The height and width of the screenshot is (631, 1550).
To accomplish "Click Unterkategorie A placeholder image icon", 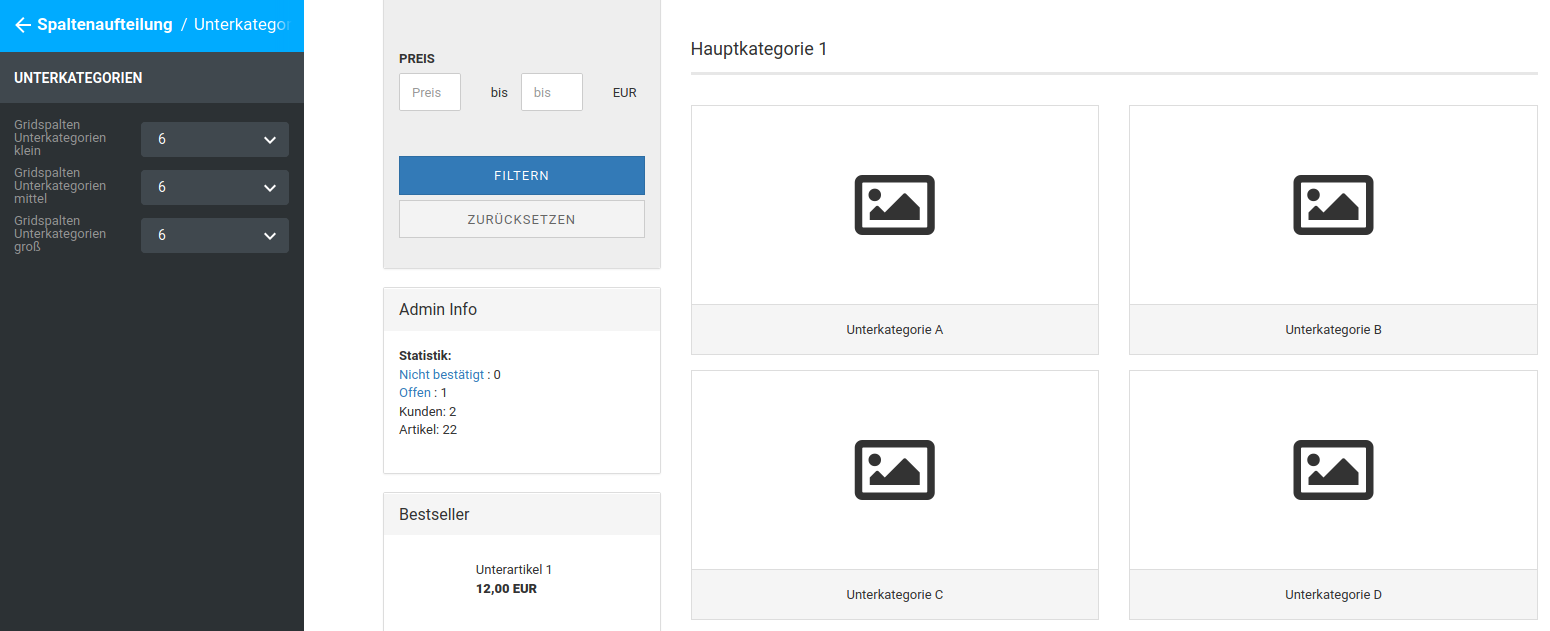I will [894, 205].
